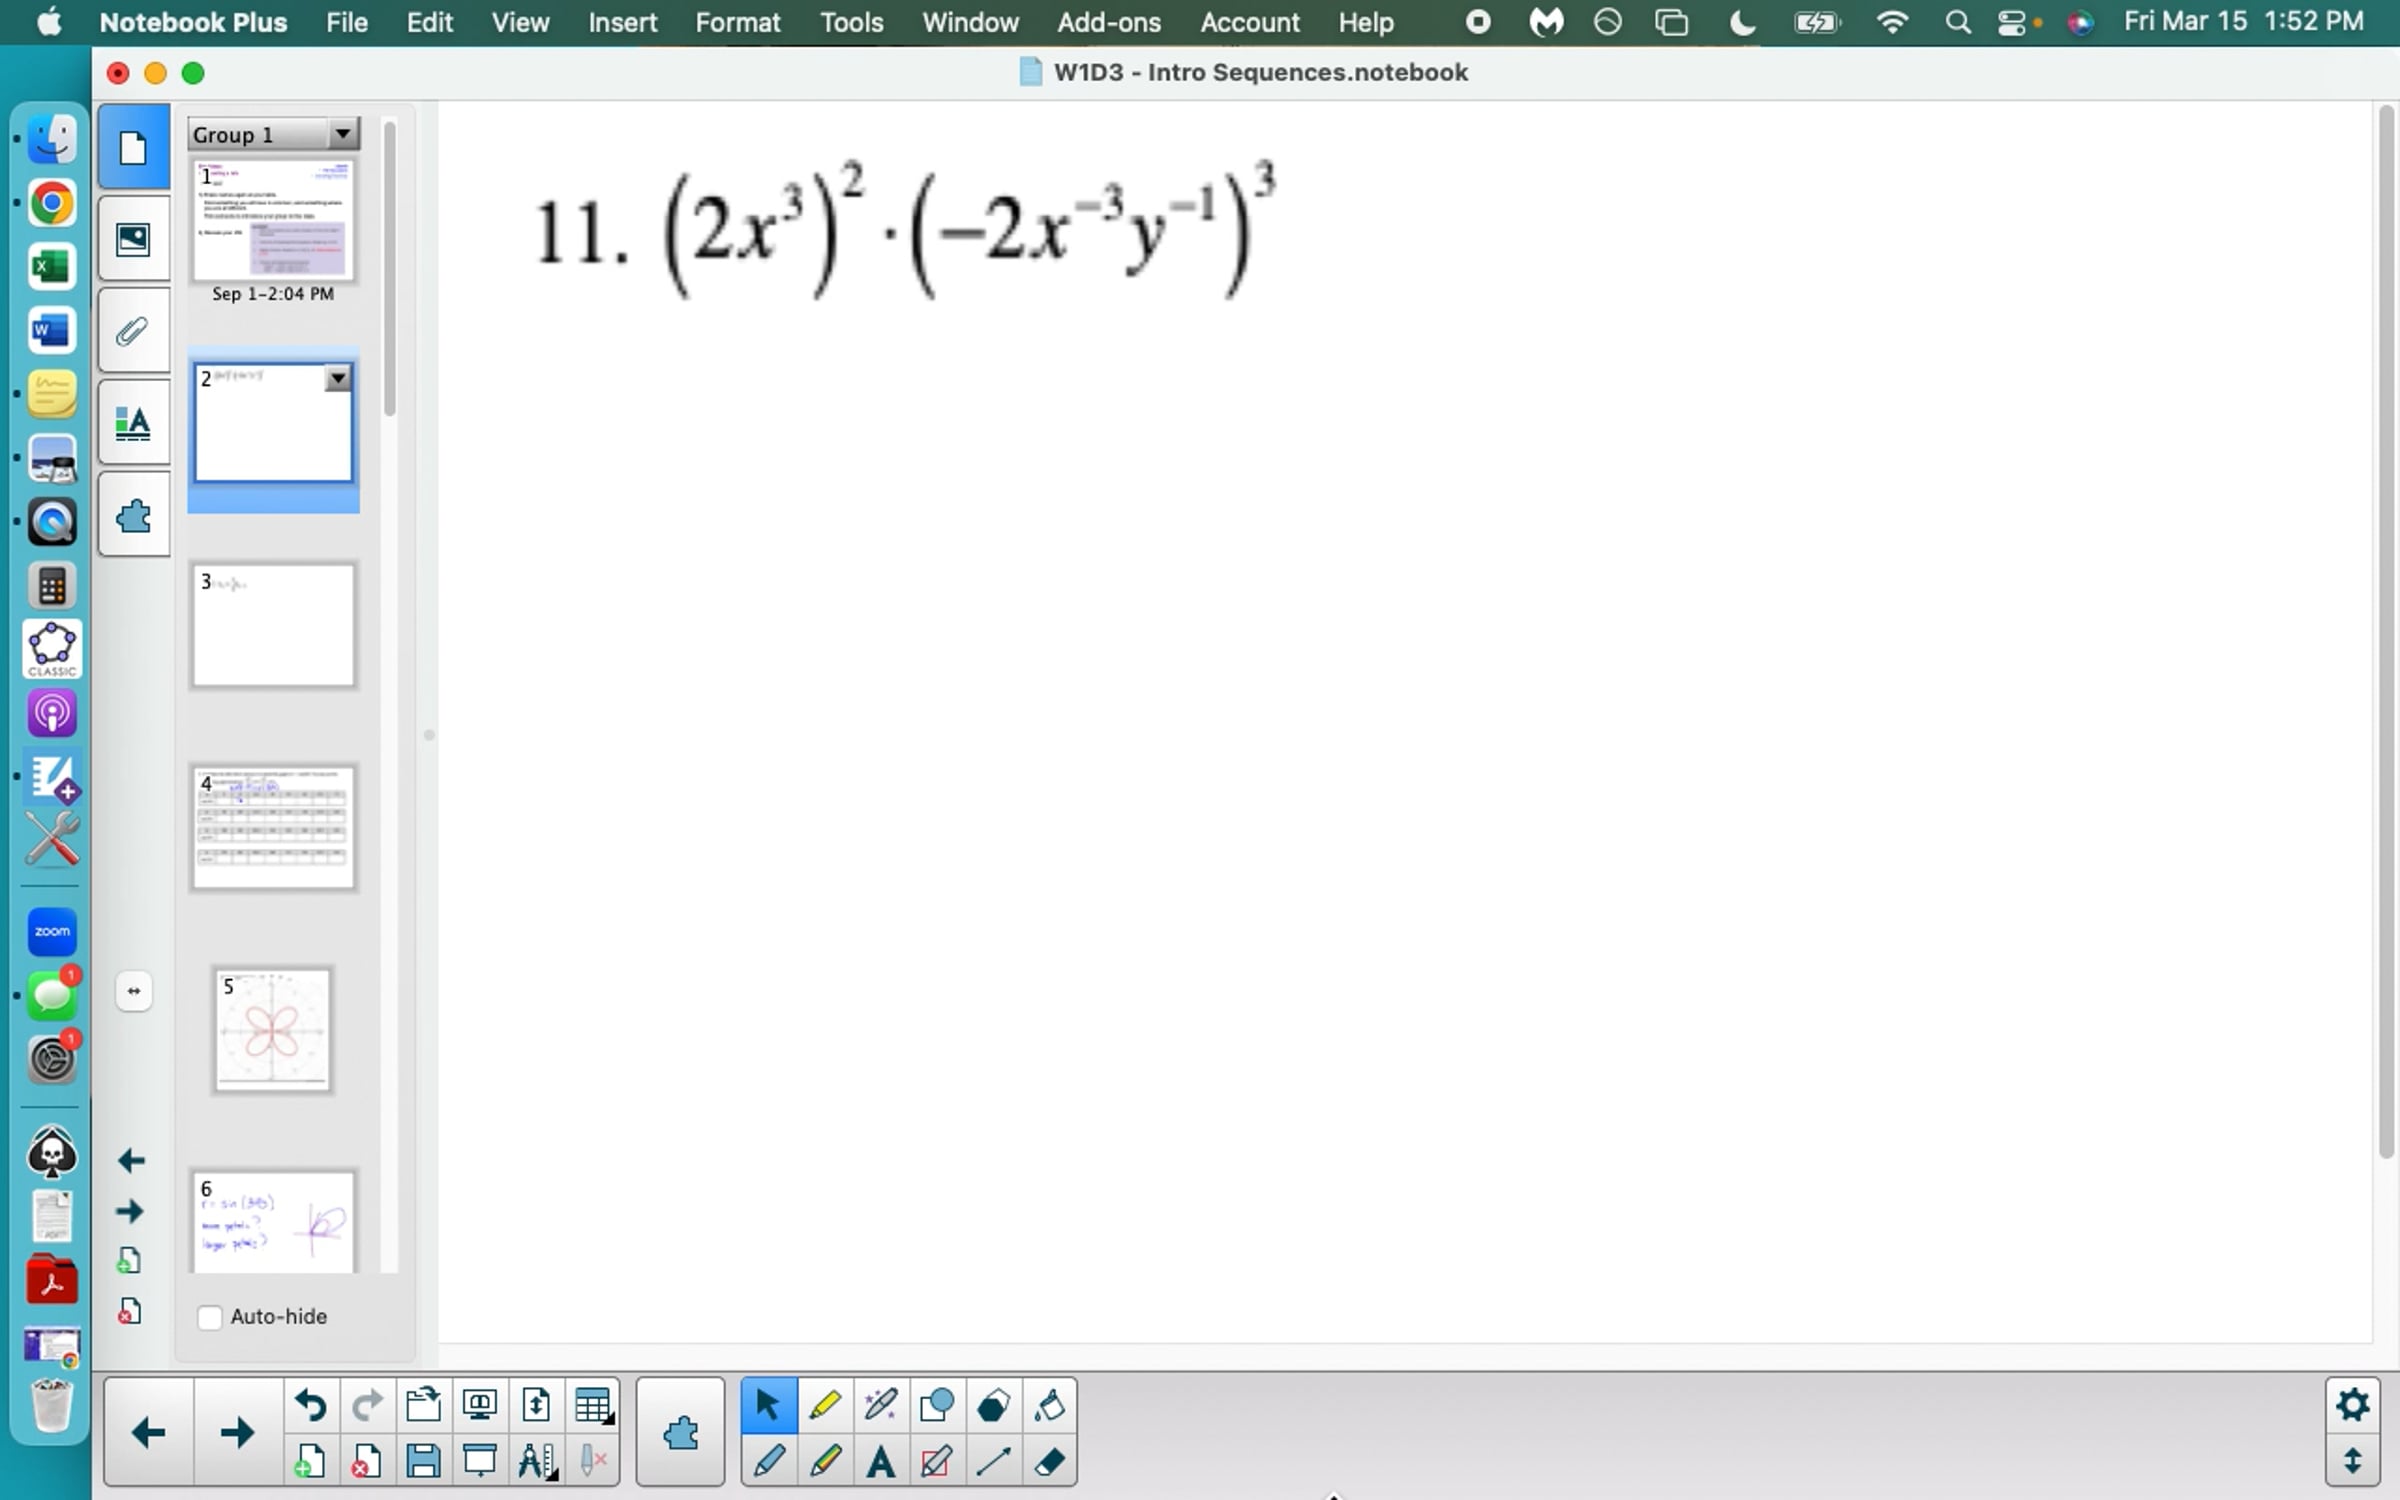Go to next page using the large right arrow

236,1432
